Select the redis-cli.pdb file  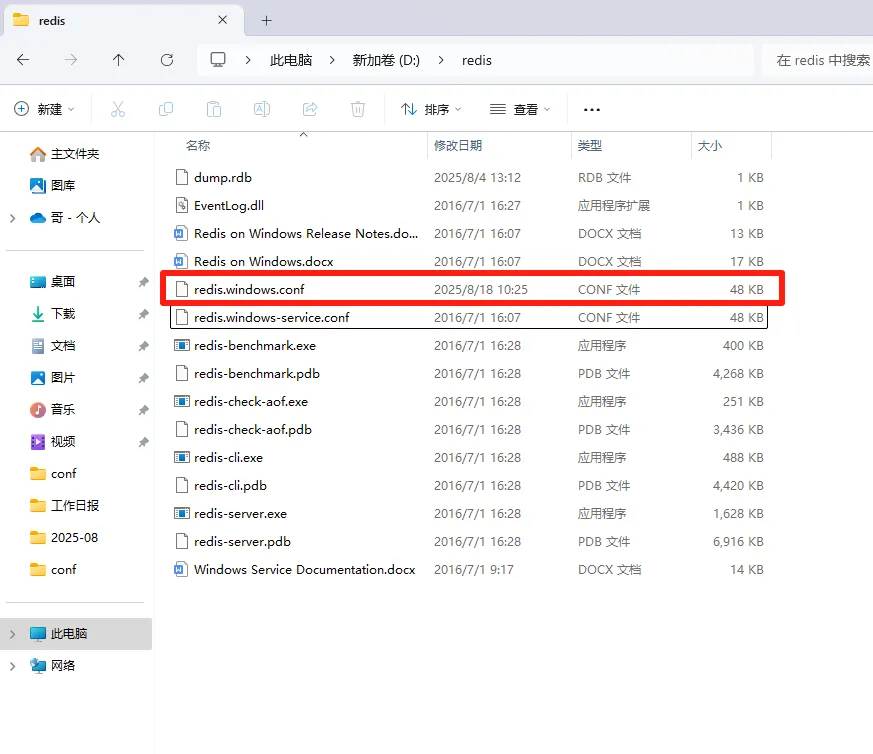click(x=469, y=486)
